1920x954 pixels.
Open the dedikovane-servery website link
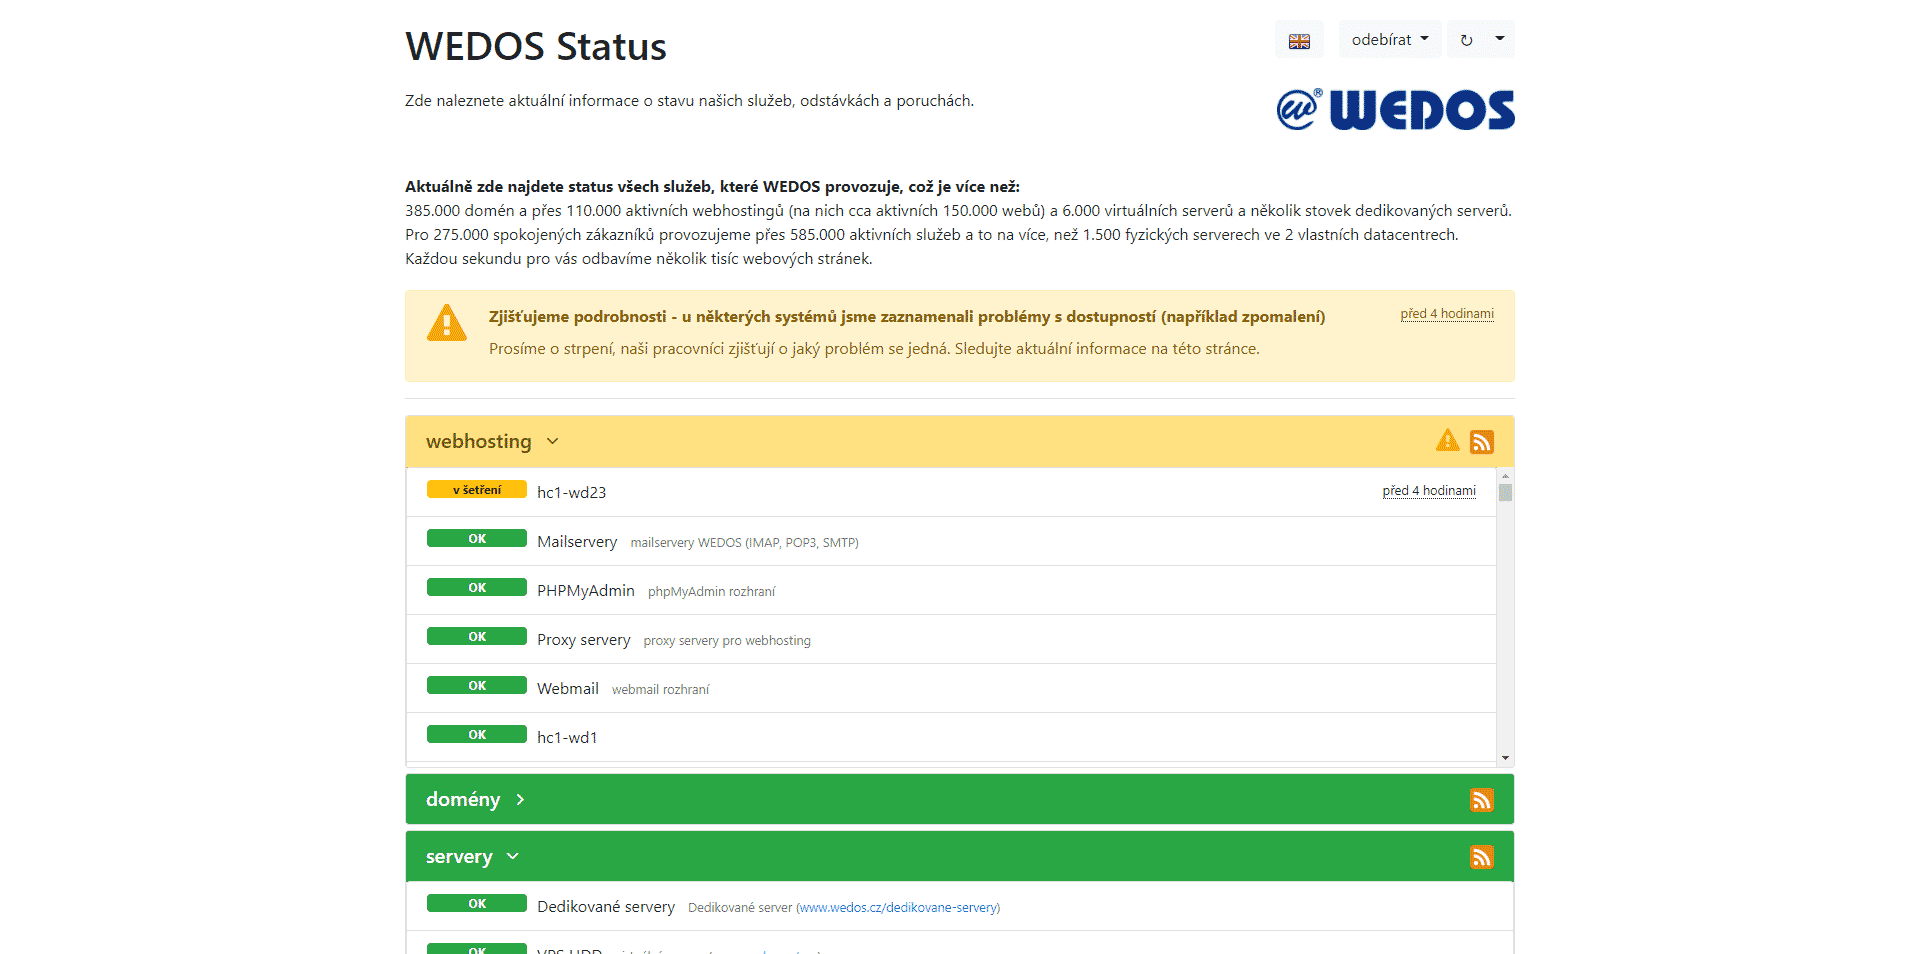pos(897,908)
